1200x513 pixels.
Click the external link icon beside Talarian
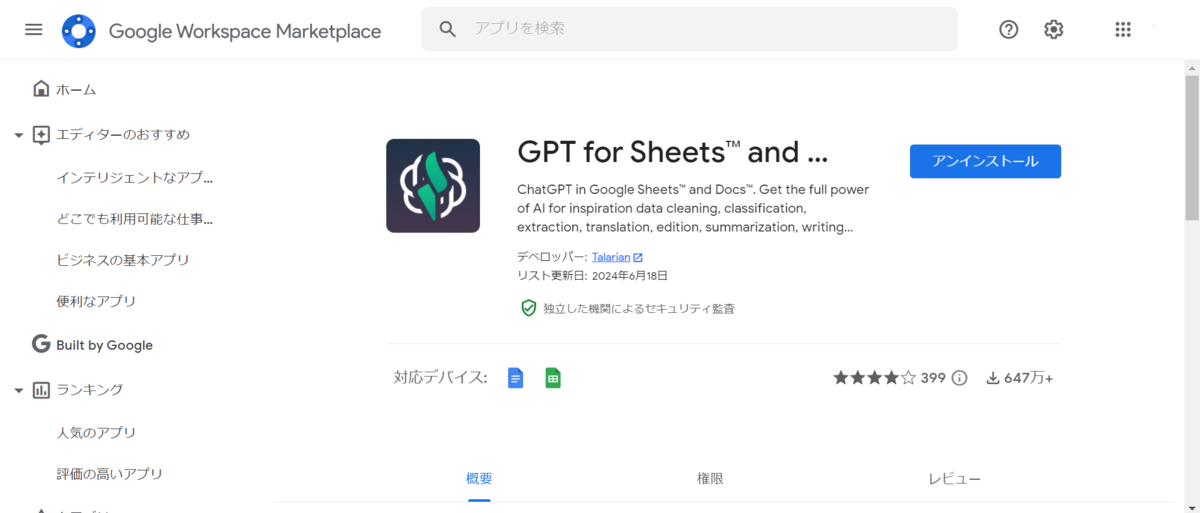tap(638, 257)
